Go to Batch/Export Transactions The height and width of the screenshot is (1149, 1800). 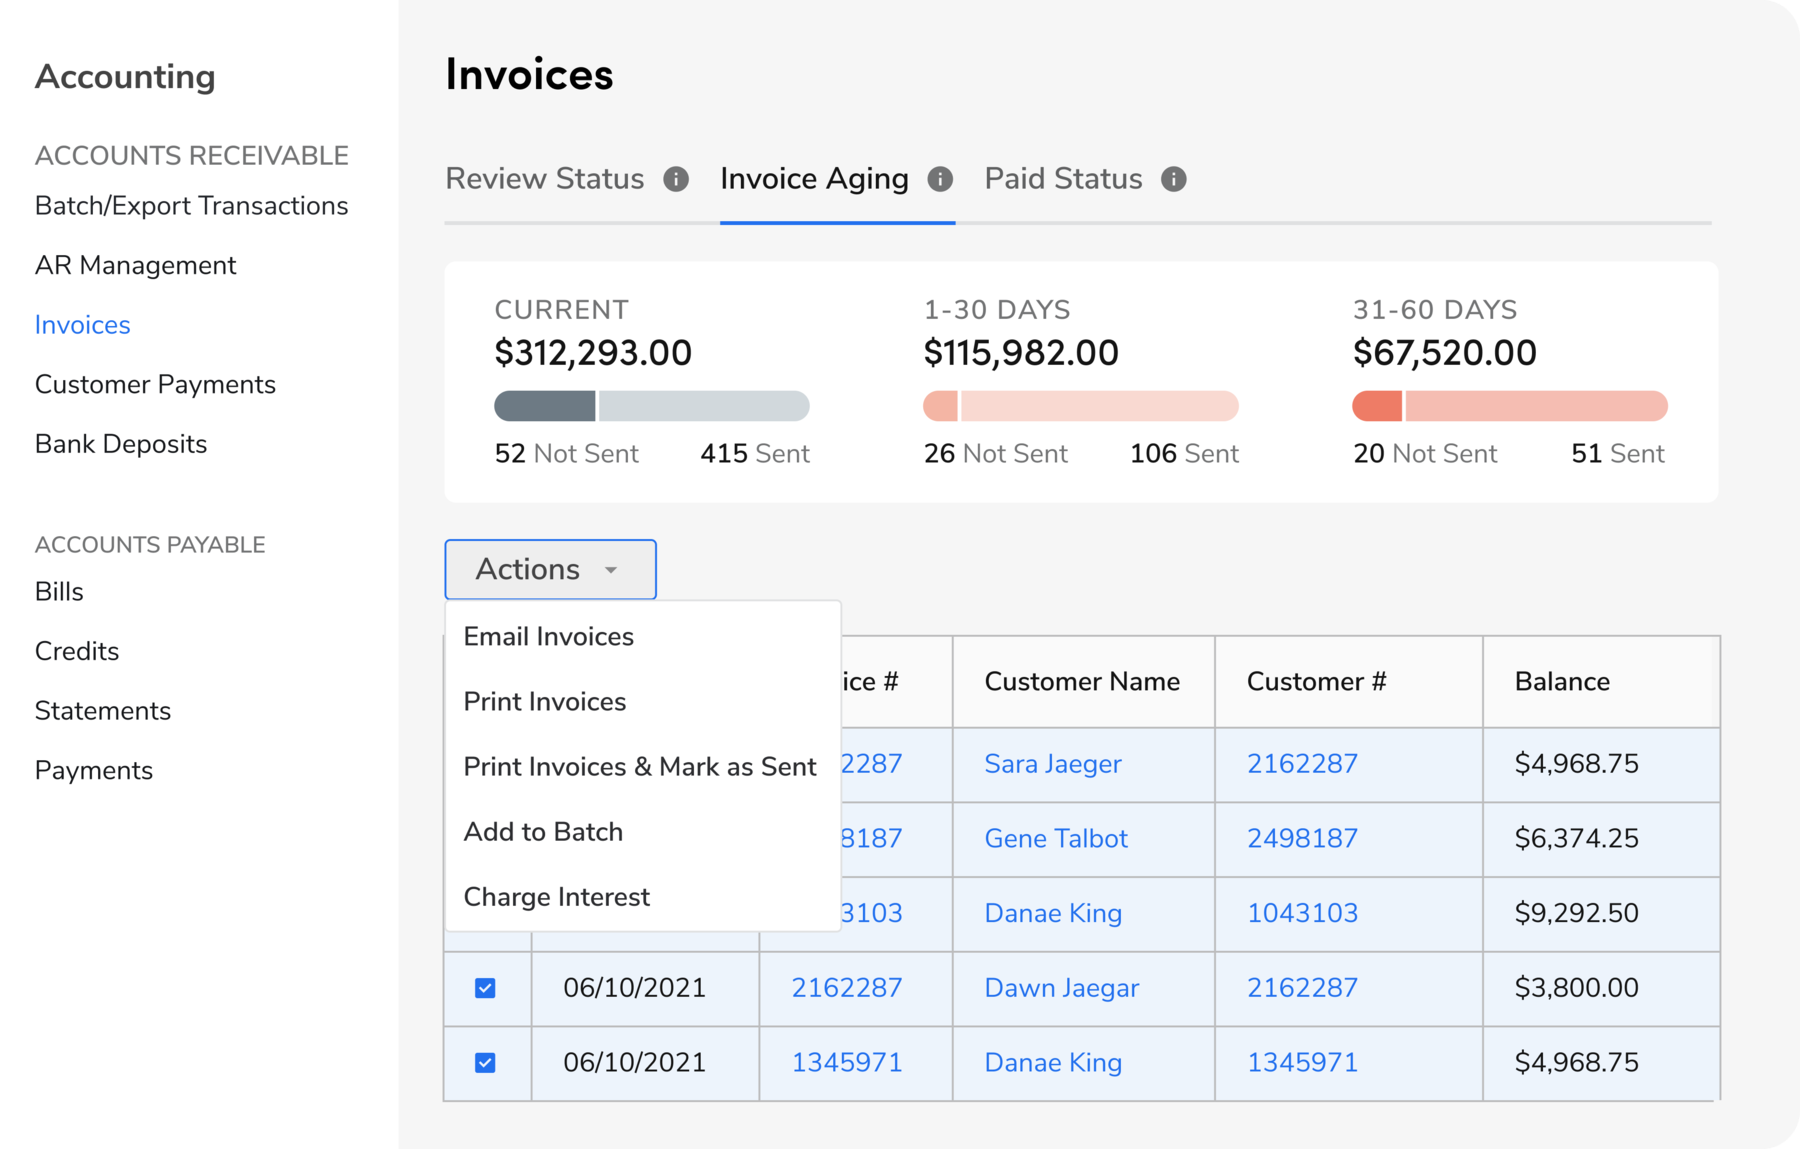pyautogui.click(x=191, y=205)
